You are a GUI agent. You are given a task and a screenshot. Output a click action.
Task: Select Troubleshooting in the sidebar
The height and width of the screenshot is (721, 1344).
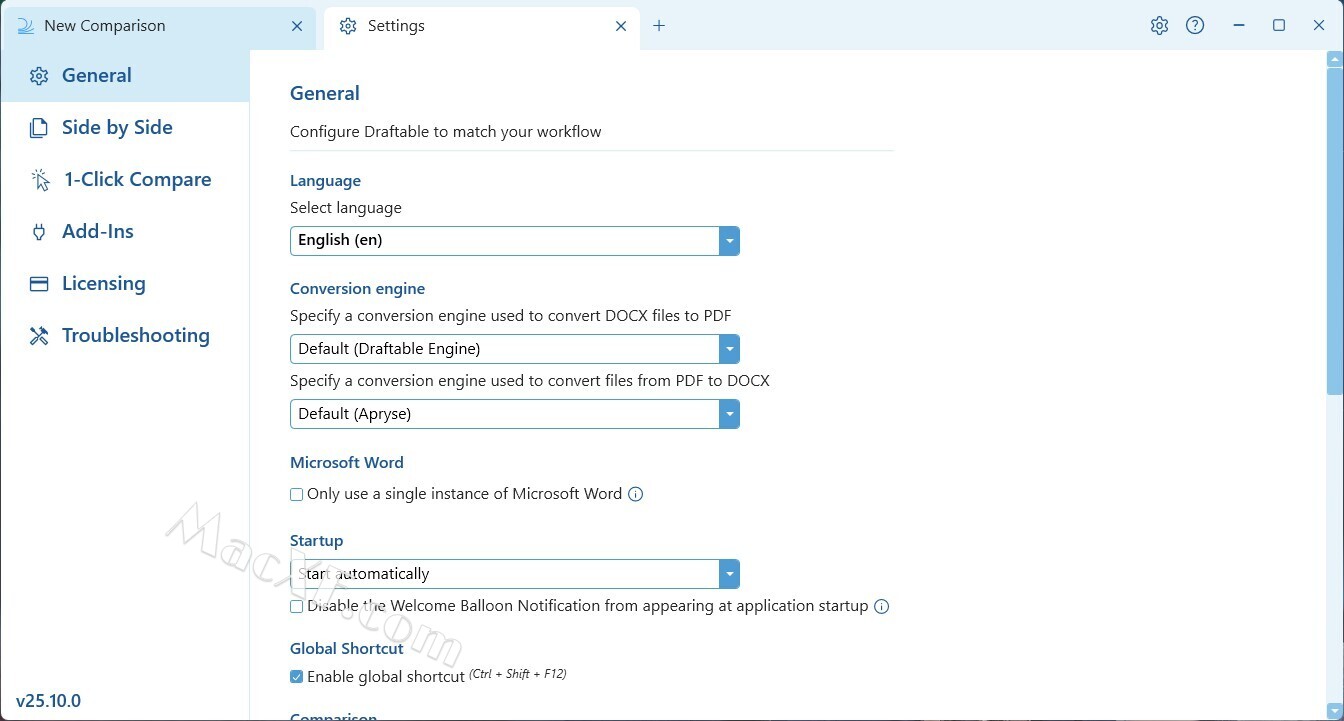135,335
